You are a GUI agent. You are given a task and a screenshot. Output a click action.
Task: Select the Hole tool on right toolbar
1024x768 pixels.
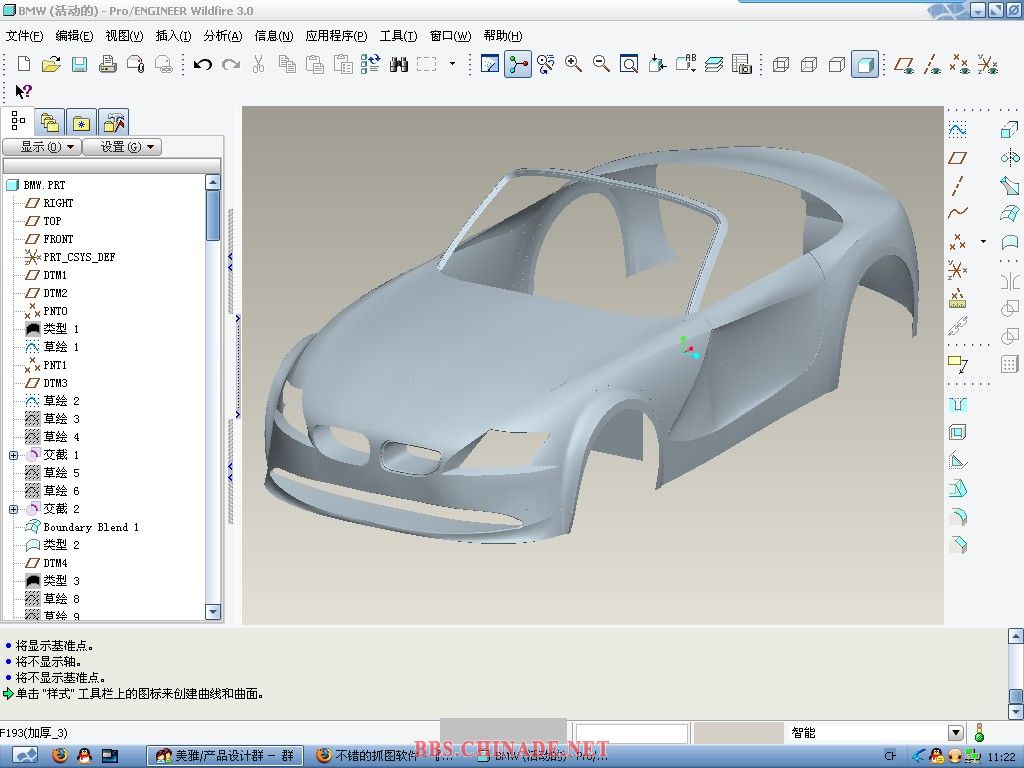coord(957,405)
